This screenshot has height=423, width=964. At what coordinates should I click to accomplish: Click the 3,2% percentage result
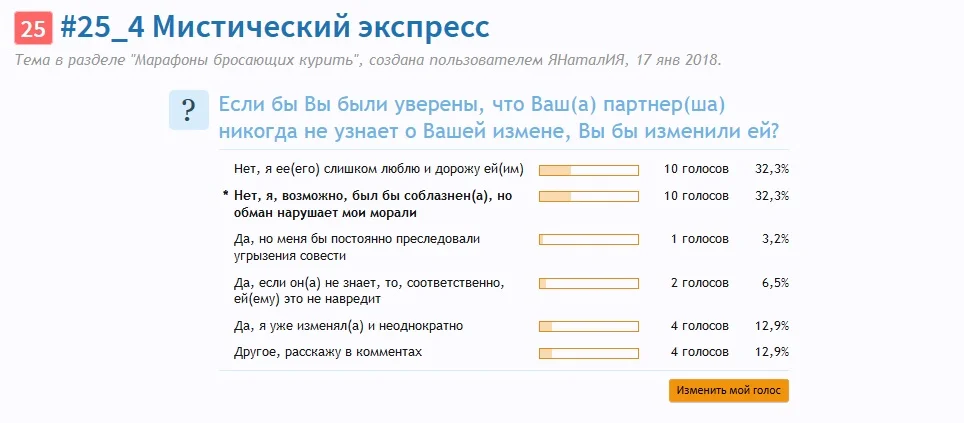(775, 239)
